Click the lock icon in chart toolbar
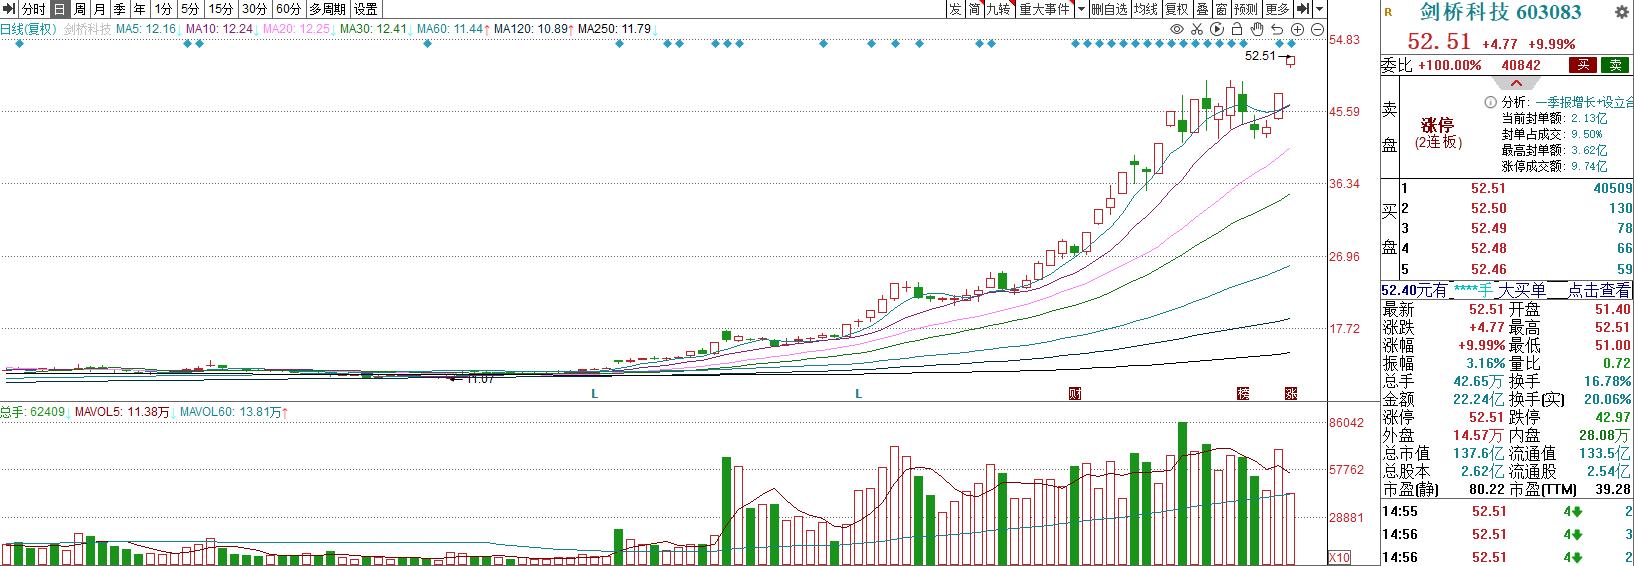Viewport: 1634px width, 566px height. click(x=1237, y=30)
